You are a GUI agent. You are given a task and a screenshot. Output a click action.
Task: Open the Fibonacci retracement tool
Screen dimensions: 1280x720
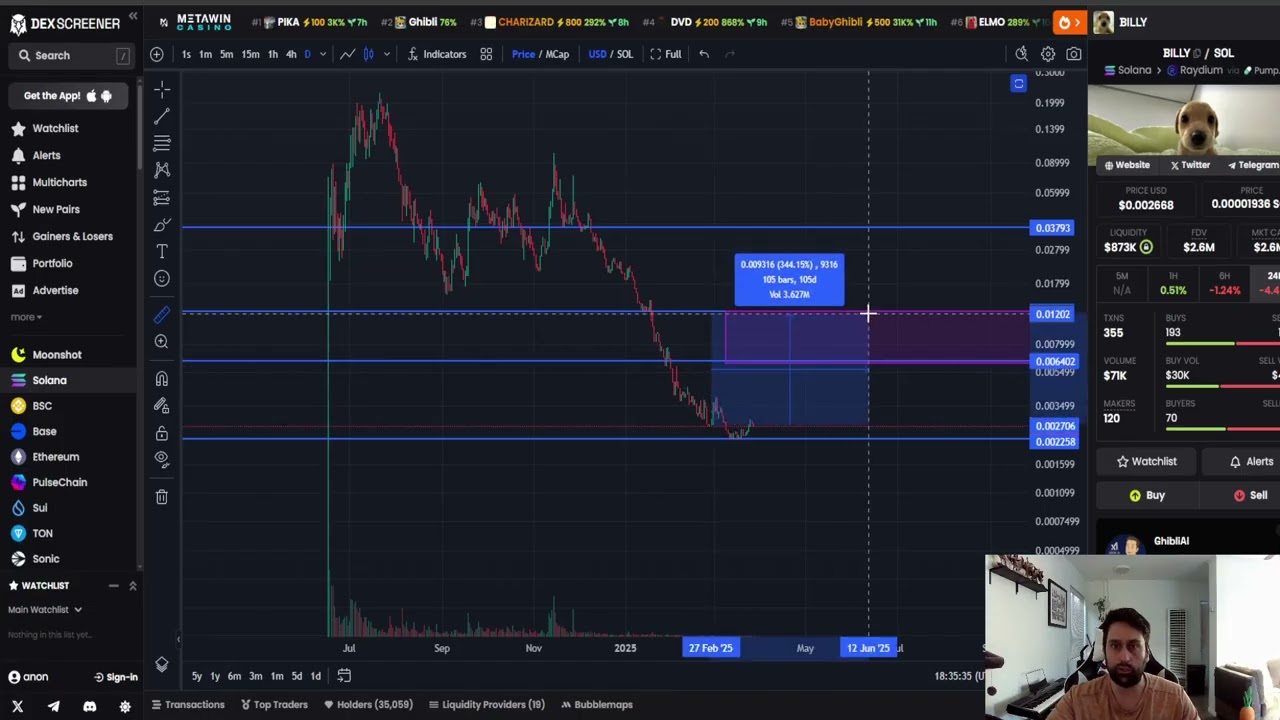coord(162,143)
